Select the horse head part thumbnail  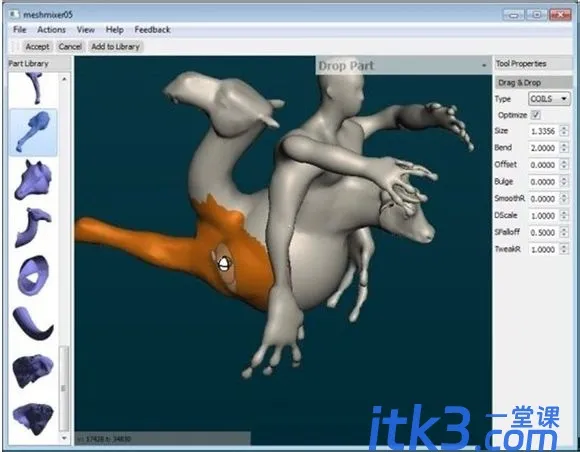pos(33,180)
